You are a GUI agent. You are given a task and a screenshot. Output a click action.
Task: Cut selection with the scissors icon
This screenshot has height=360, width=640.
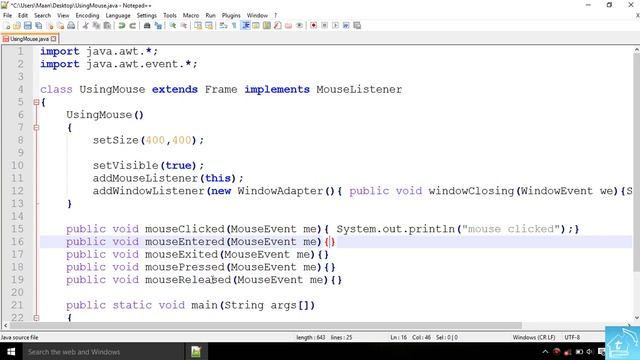click(x=86, y=25)
